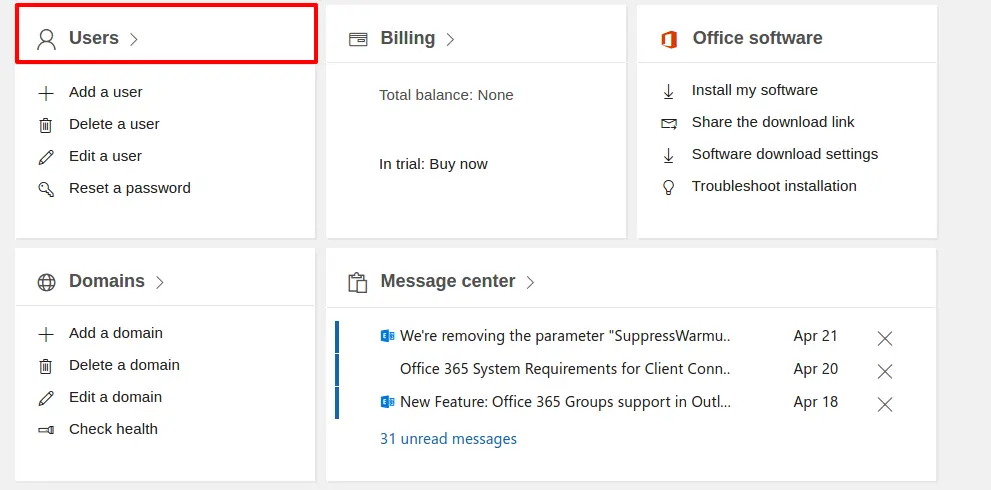This screenshot has height=490, width=991.
Task: Open the Domains heading chevron
Action: 159,282
